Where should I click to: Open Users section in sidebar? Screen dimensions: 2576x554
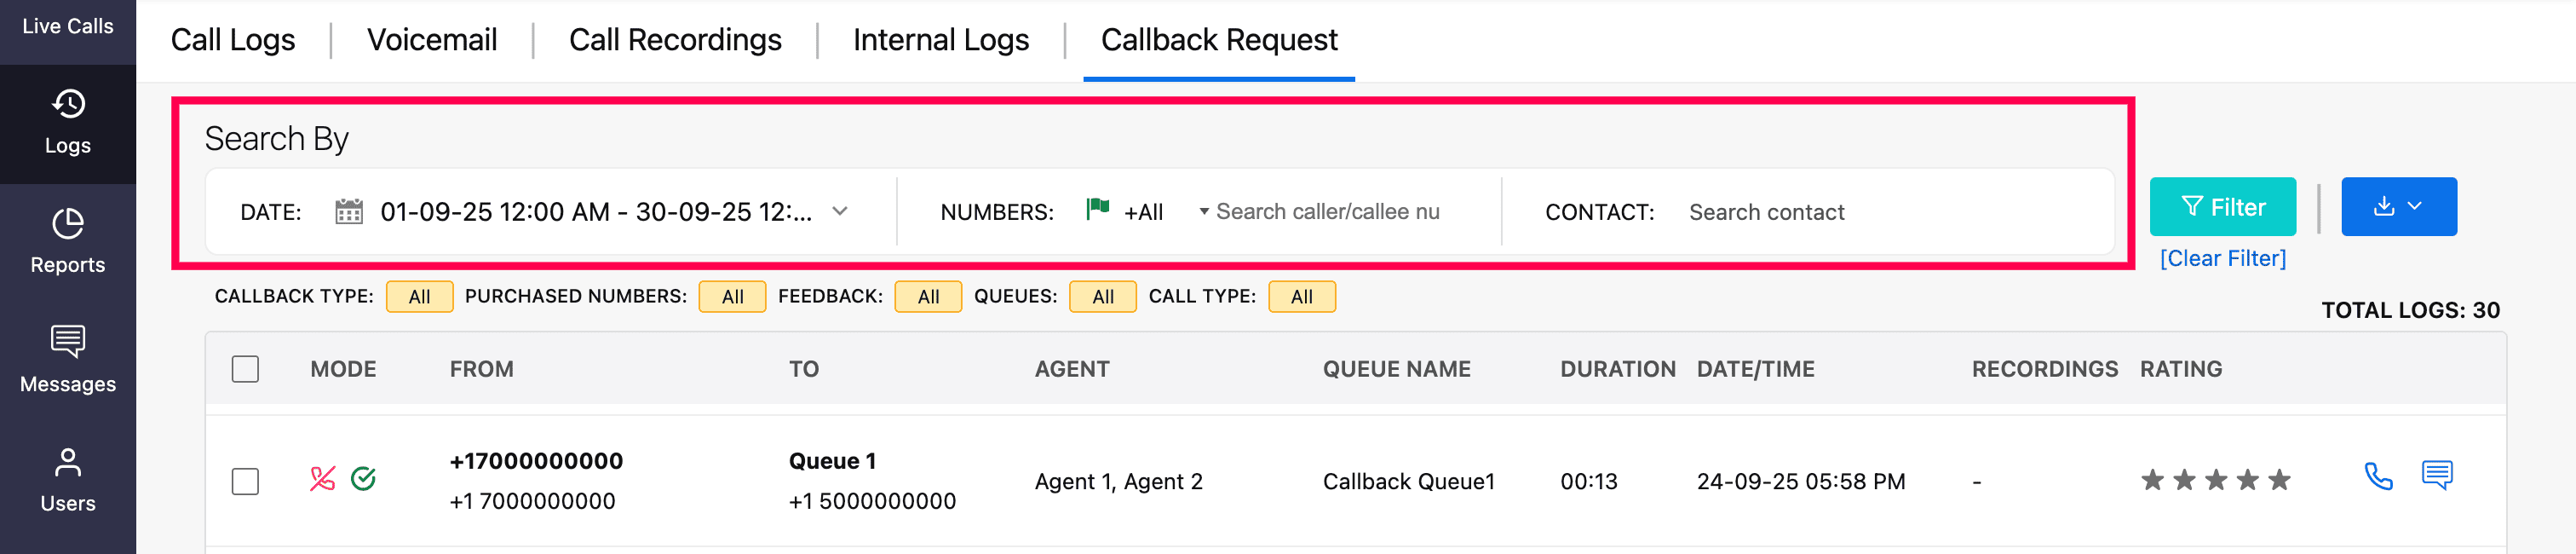(68, 479)
